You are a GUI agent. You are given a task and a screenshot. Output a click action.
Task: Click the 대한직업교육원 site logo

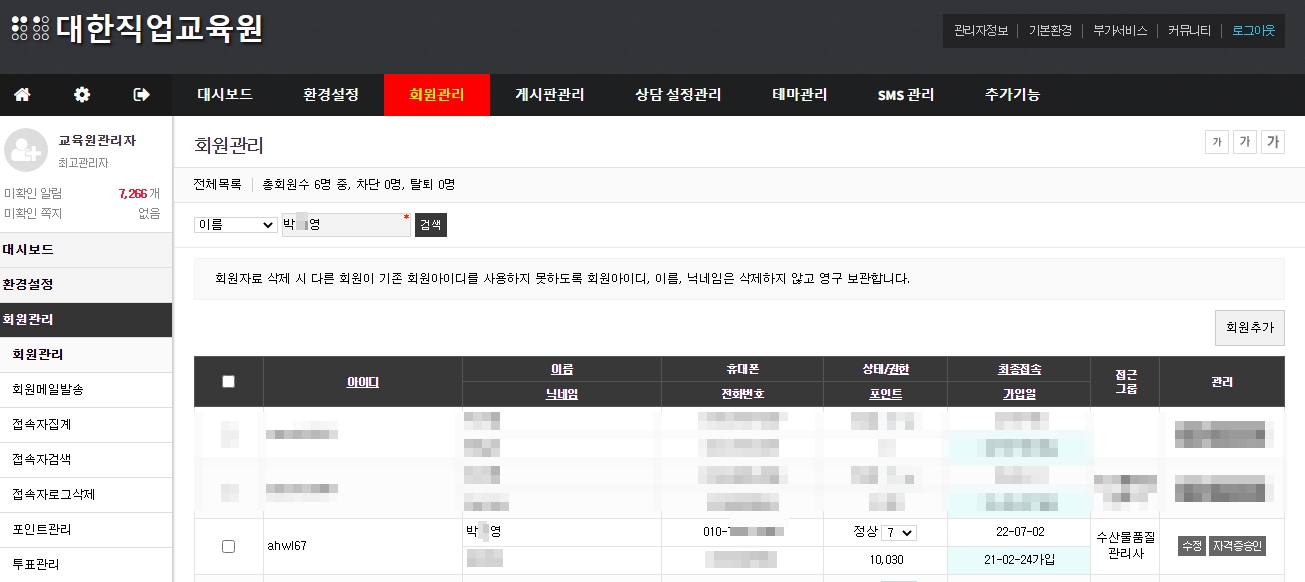coord(137,28)
